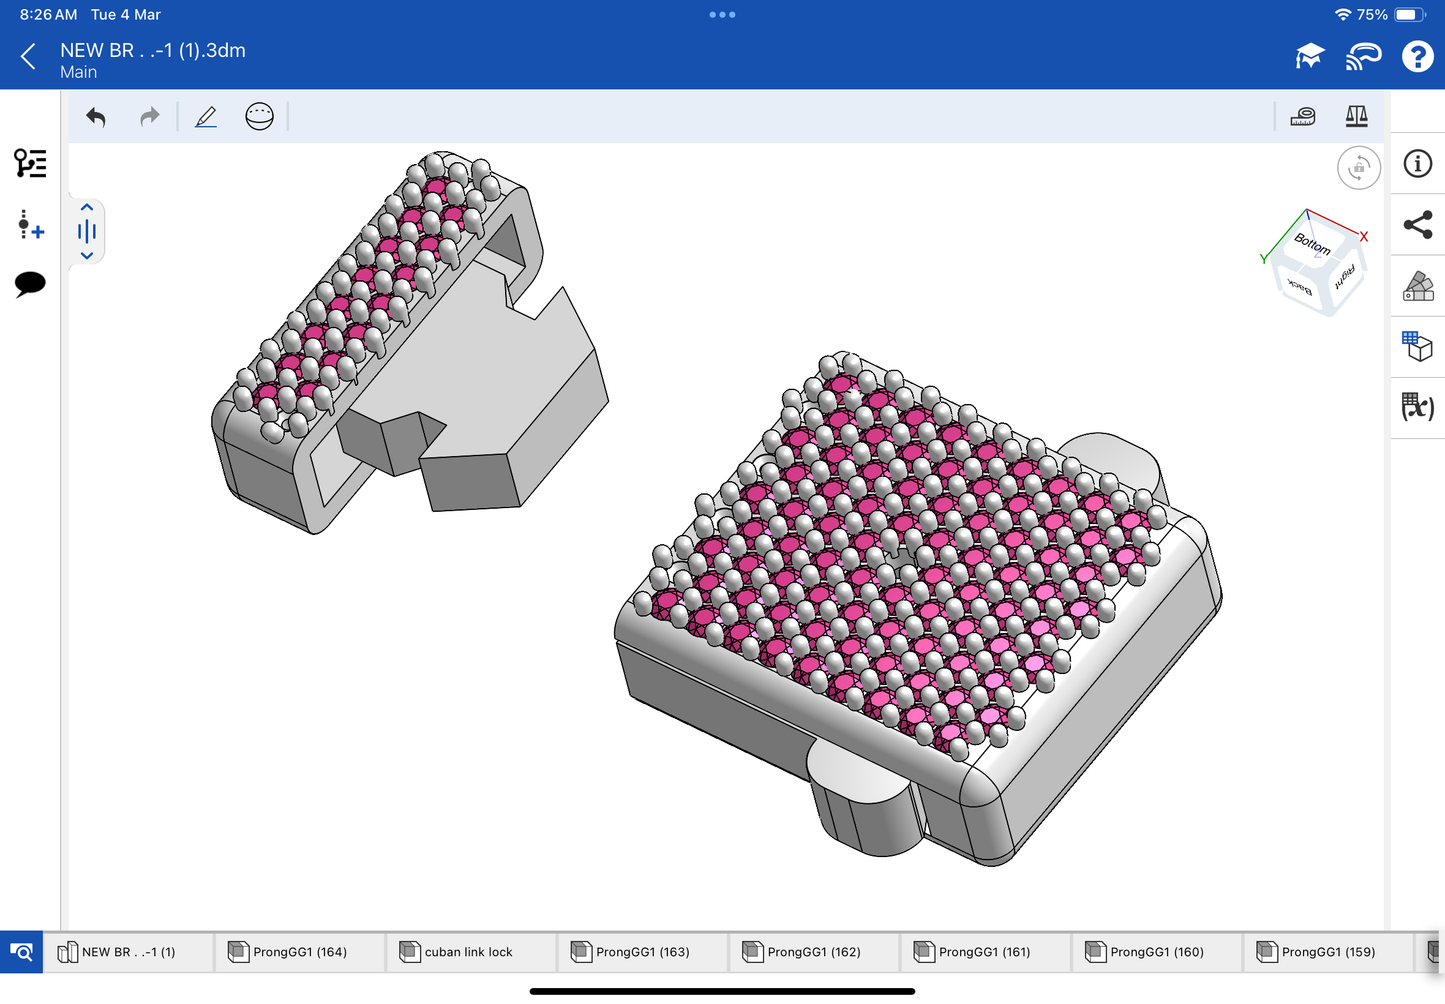Open the document info panel

point(1417,164)
